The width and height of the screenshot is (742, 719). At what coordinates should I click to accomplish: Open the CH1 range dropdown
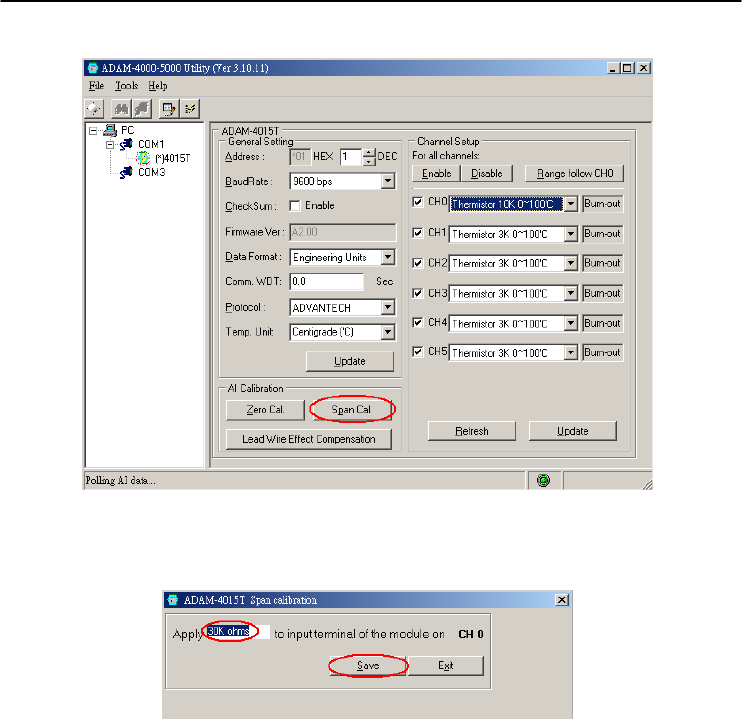(571, 234)
